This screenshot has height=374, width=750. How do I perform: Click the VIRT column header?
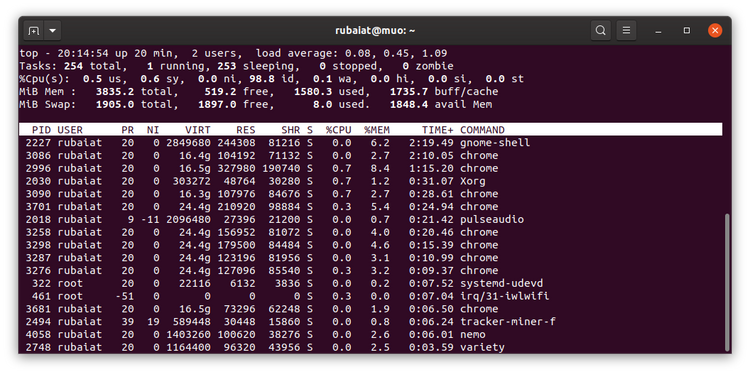pyautogui.click(x=198, y=130)
